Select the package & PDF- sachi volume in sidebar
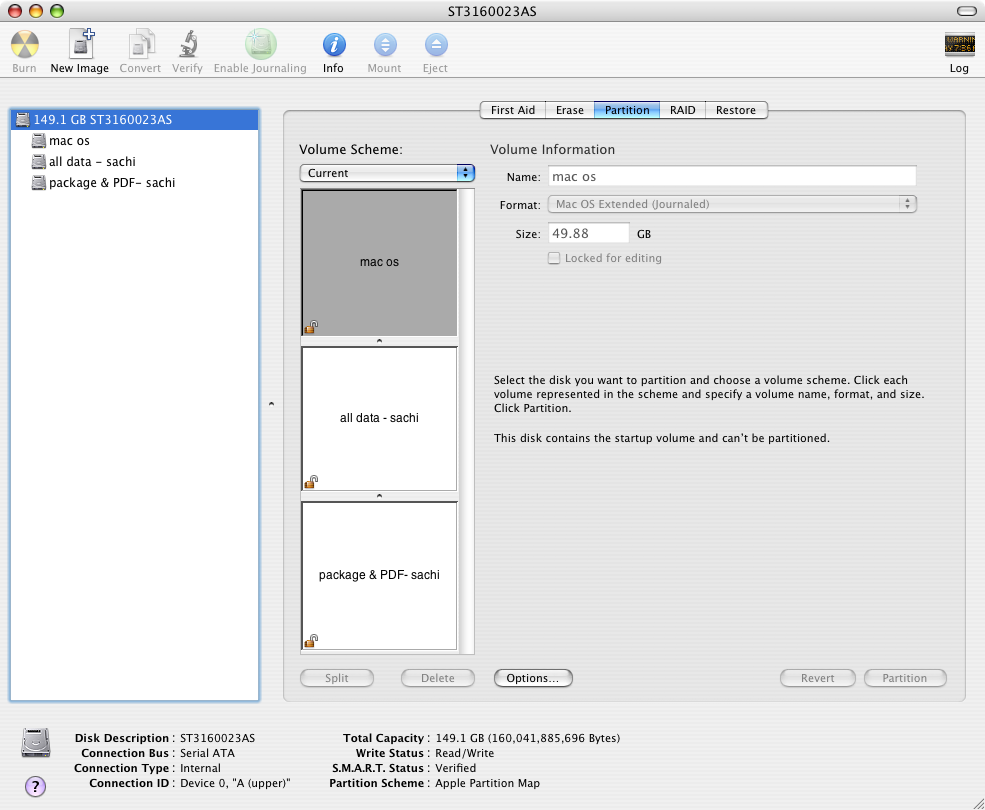This screenshot has height=810, width=985. [x=112, y=183]
